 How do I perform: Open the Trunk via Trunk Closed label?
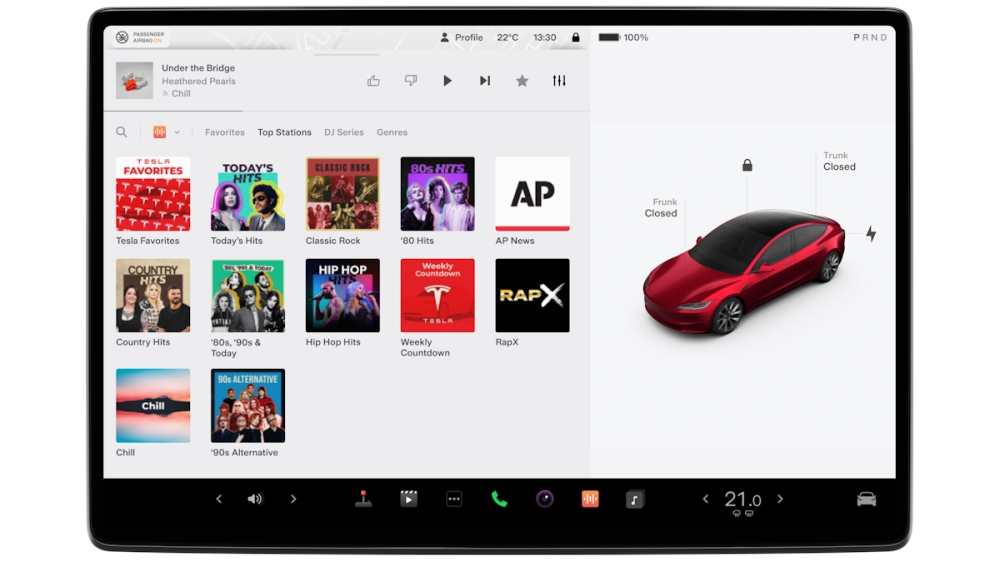(x=839, y=161)
